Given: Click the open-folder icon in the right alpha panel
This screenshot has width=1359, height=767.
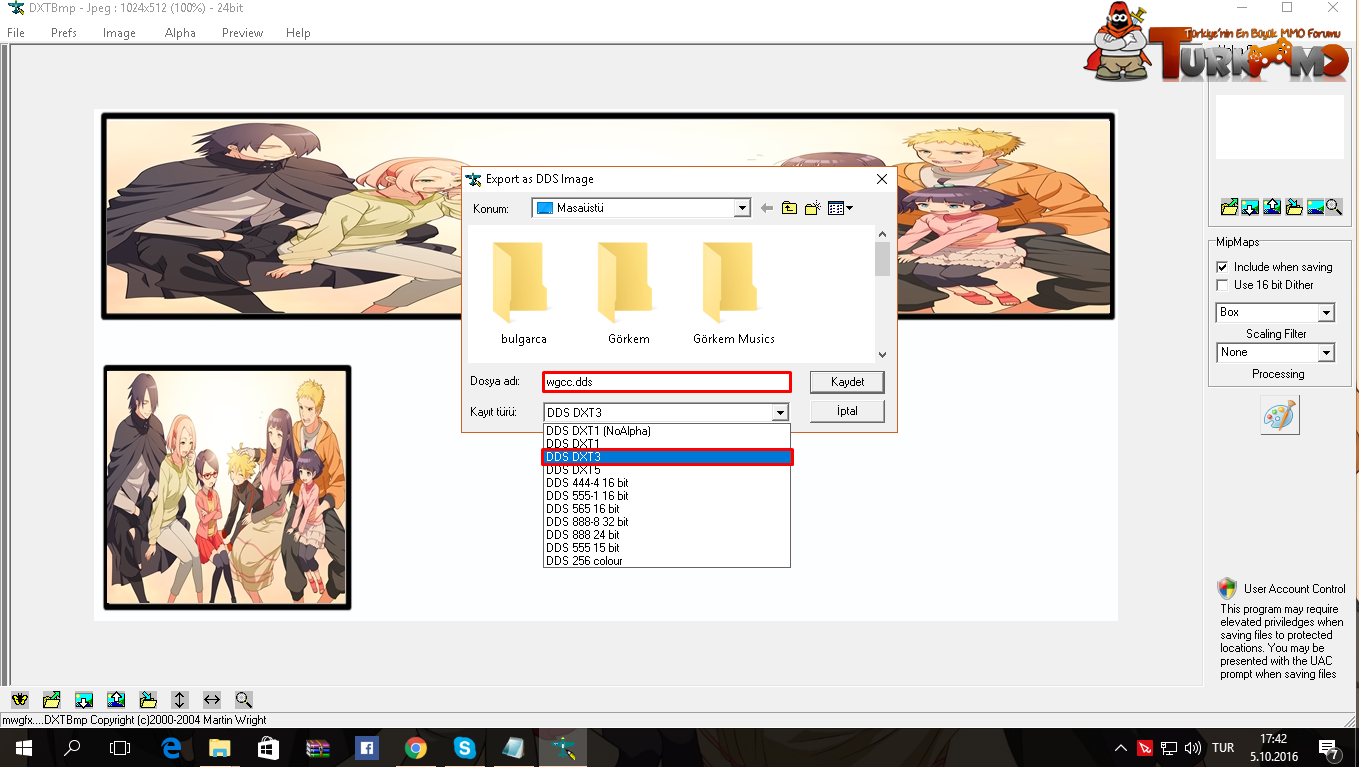Looking at the screenshot, I should pyautogui.click(x=1230, y=207).
